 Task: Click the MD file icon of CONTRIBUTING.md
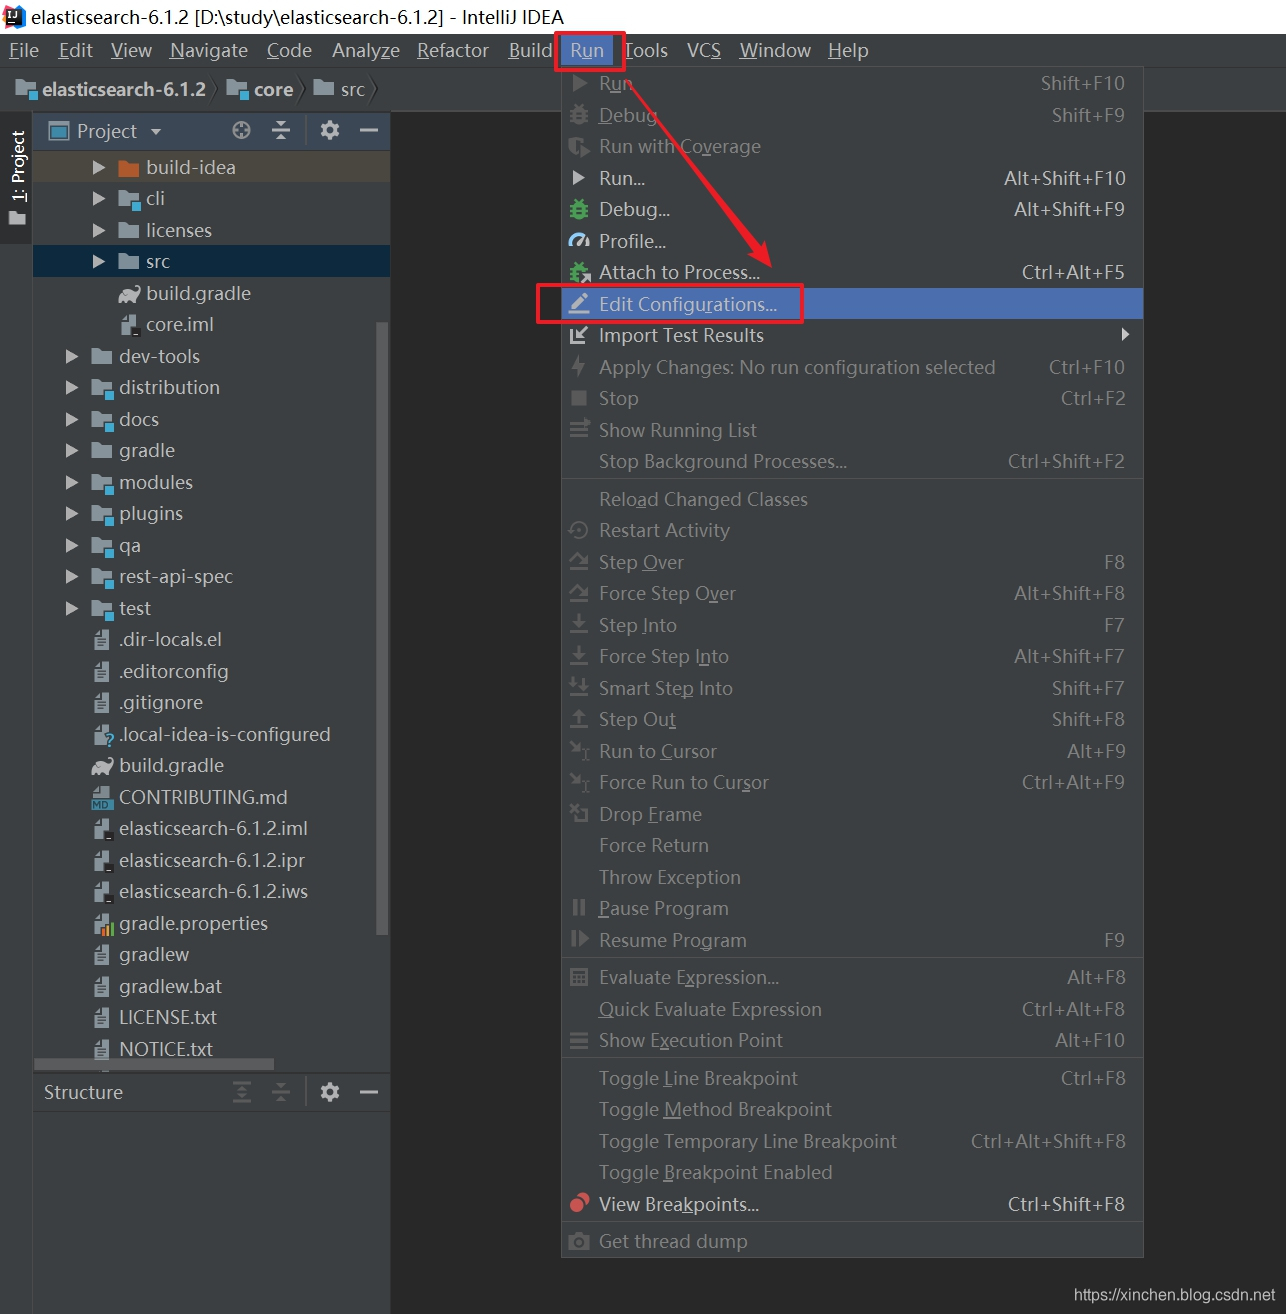[101, 797]
